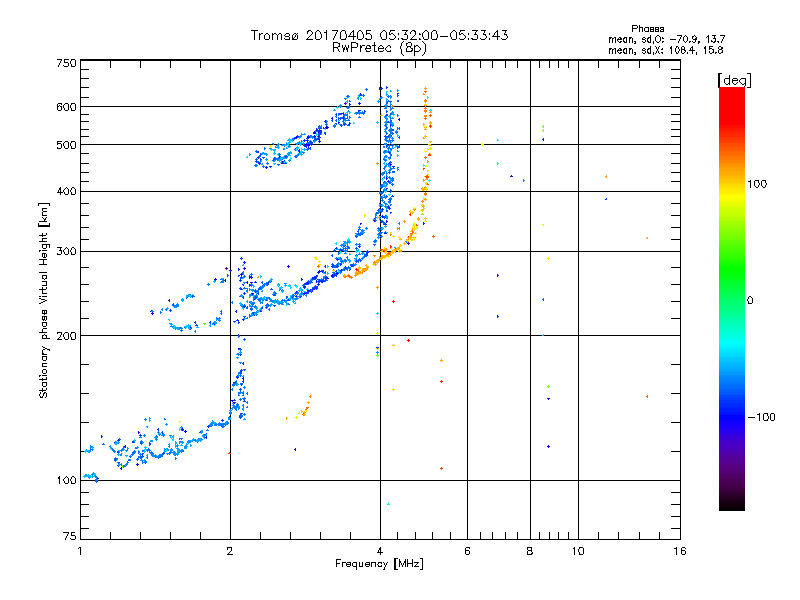Click the "1" frequency axis tick label

point(80,551)
